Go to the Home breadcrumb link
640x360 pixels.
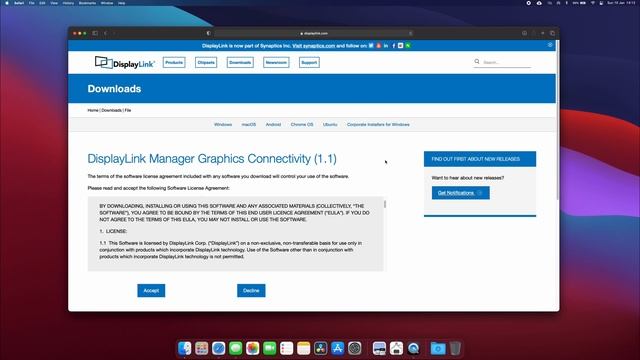pyautogui.click(x=93, y=110)
